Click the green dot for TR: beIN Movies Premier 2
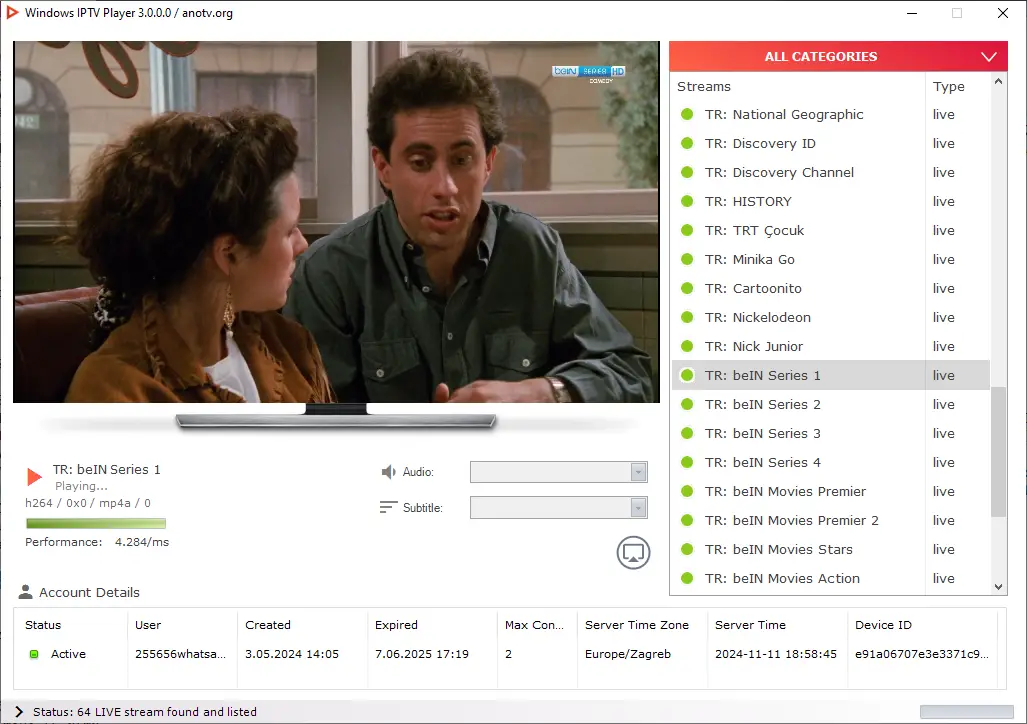This screenshot has height=724, width=1027. (687, 520)
